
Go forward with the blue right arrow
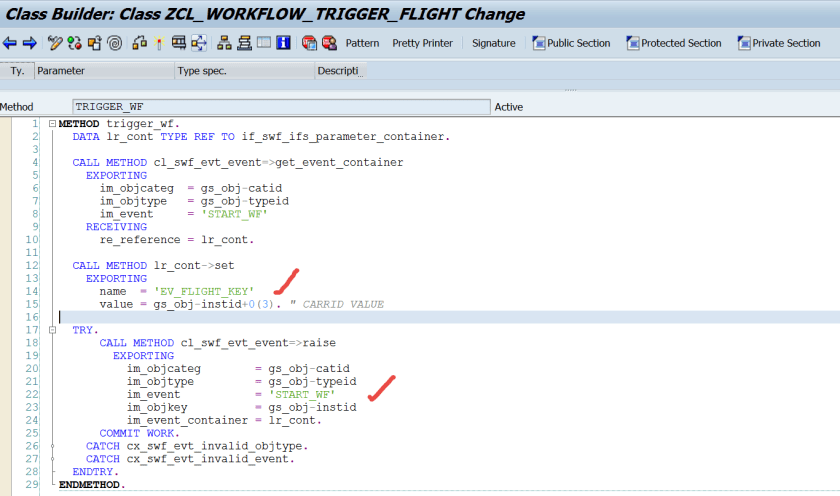click(x=29, y=43)
